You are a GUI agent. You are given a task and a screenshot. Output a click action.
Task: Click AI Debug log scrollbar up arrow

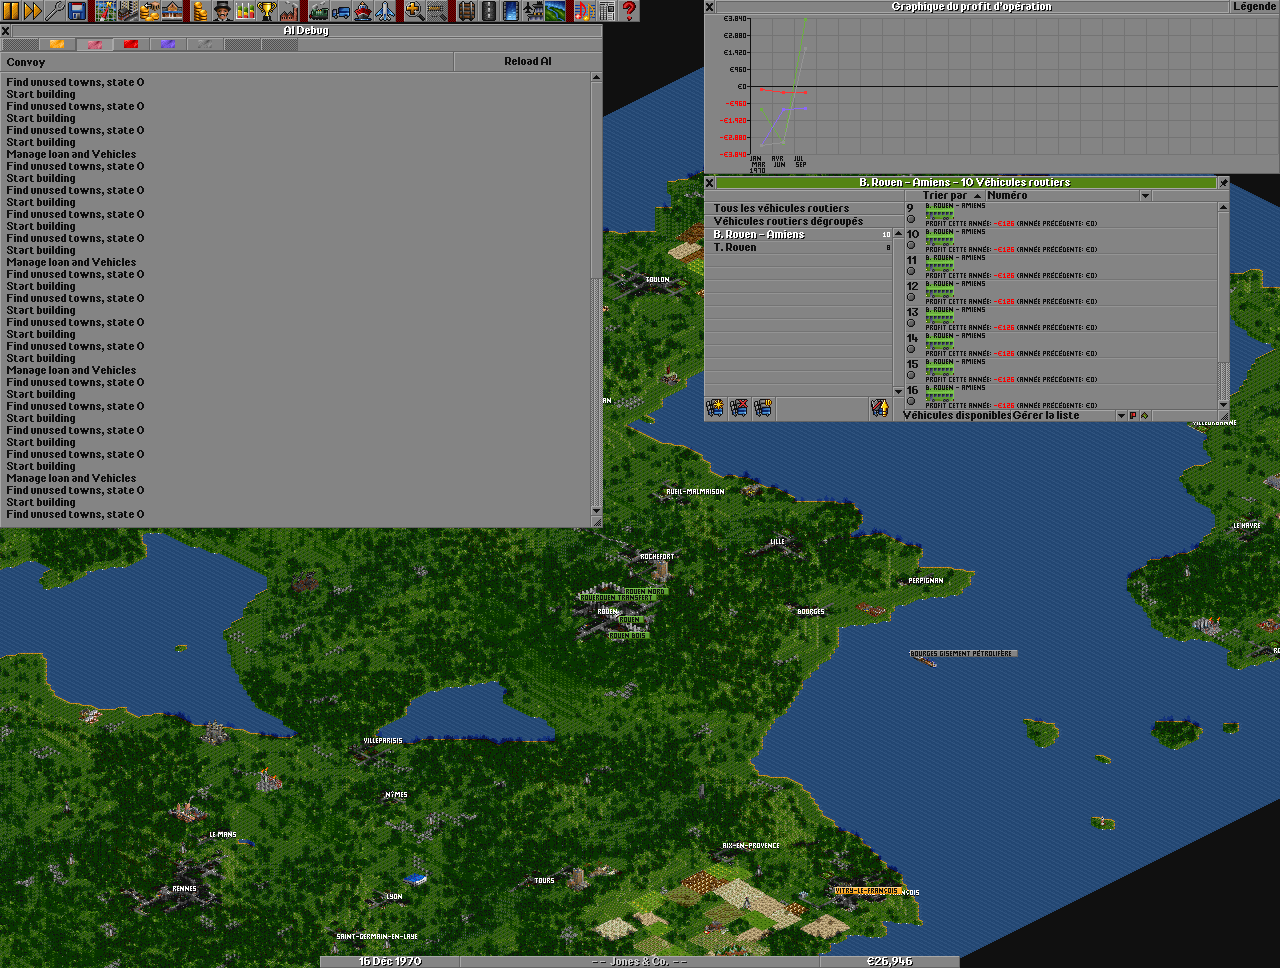click(597, 78)
